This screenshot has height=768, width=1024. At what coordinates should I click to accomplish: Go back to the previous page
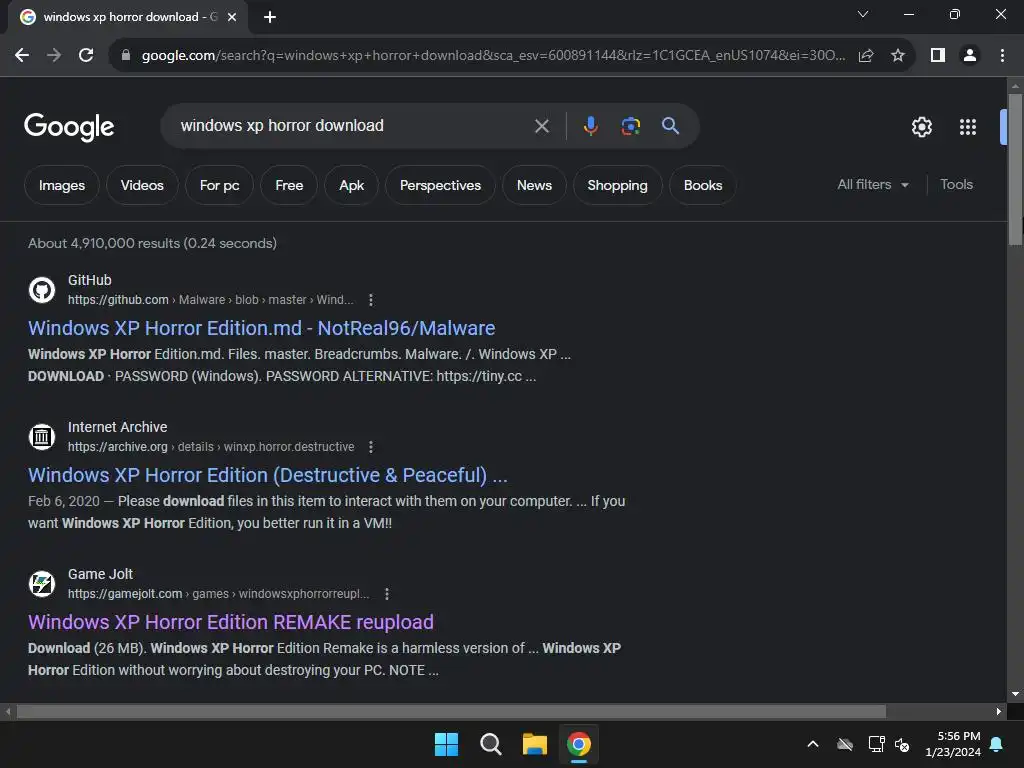[x=22, y=56]
